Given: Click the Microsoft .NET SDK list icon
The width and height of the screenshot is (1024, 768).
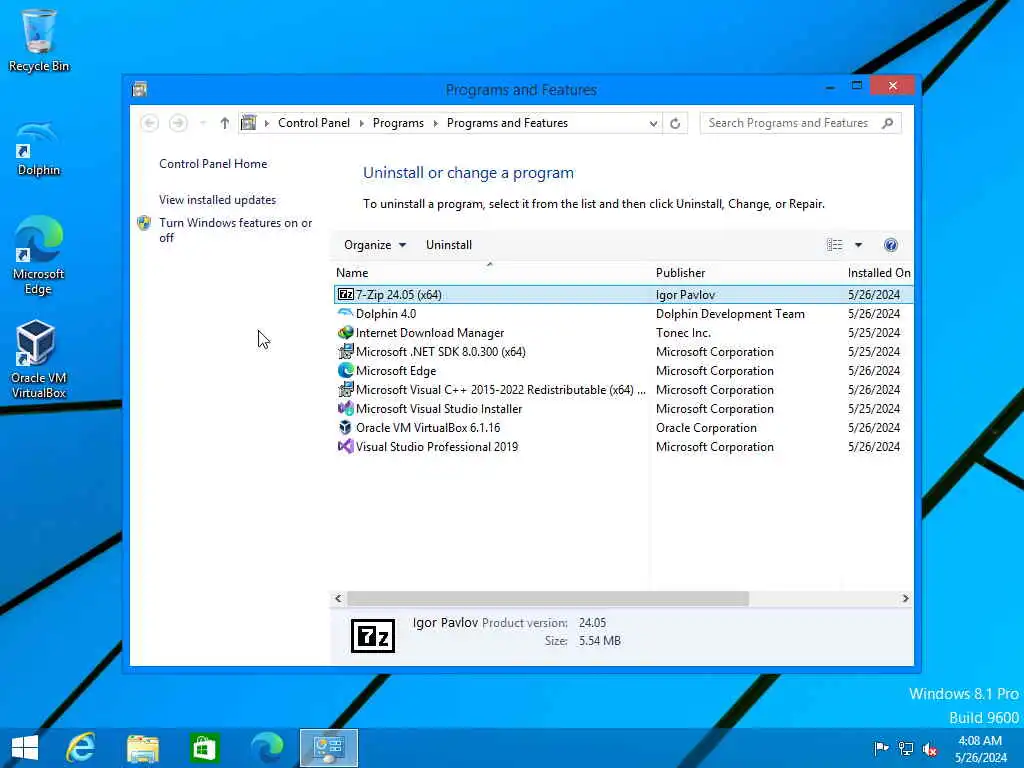Looking at the screenshot, I should pos(345,351).
